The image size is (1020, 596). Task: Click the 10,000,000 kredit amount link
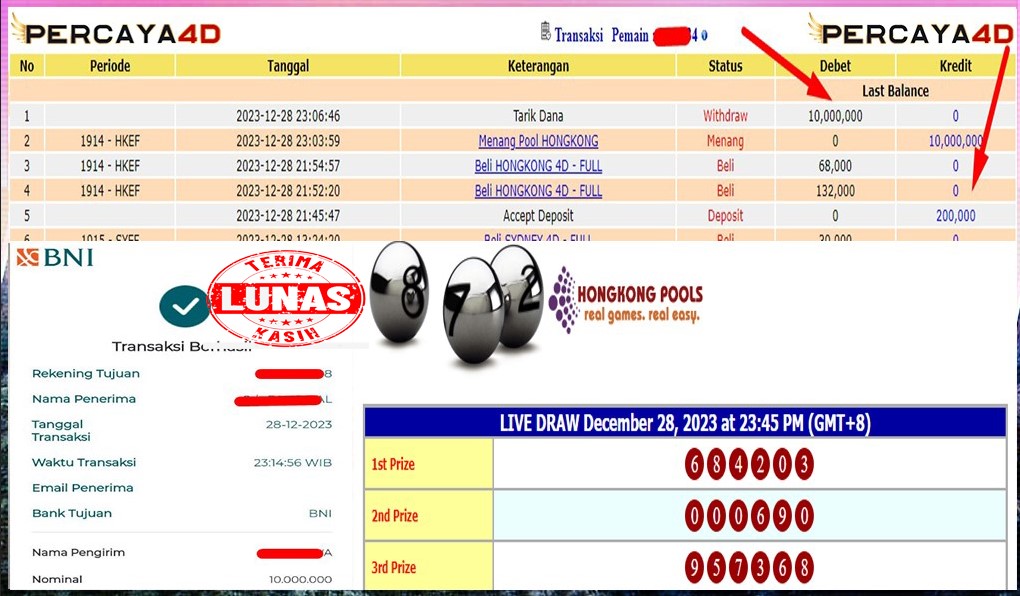[x=954, y=141]
